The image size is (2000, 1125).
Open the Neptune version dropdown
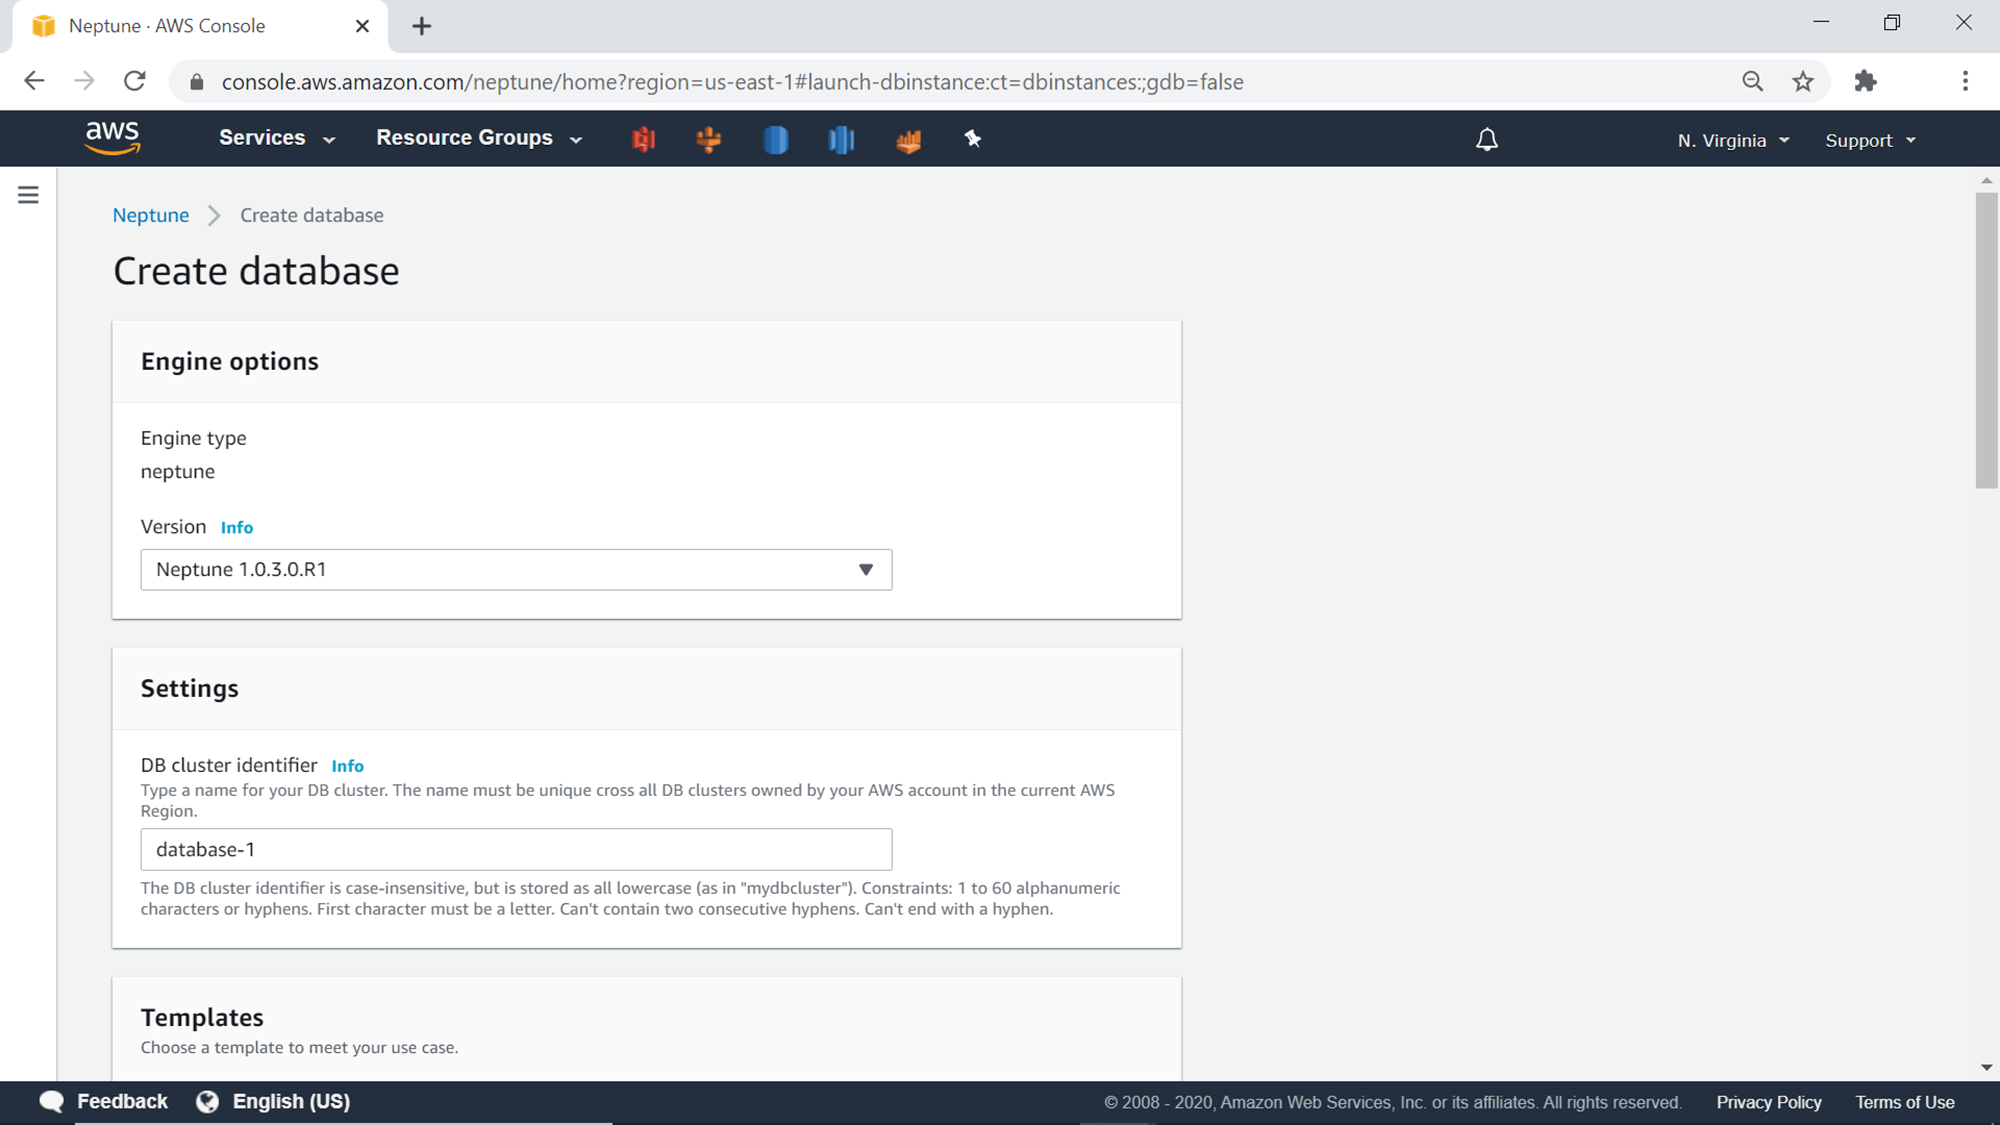(x=516, y=570)
